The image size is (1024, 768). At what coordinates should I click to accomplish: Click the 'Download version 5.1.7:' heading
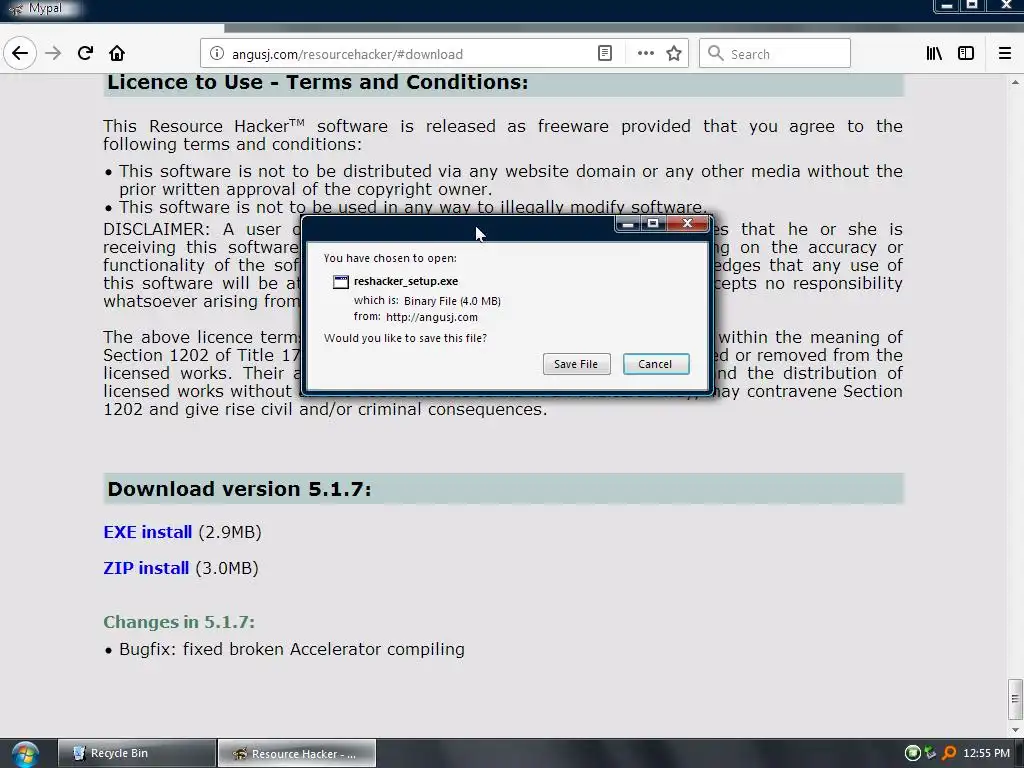(239, 488)
